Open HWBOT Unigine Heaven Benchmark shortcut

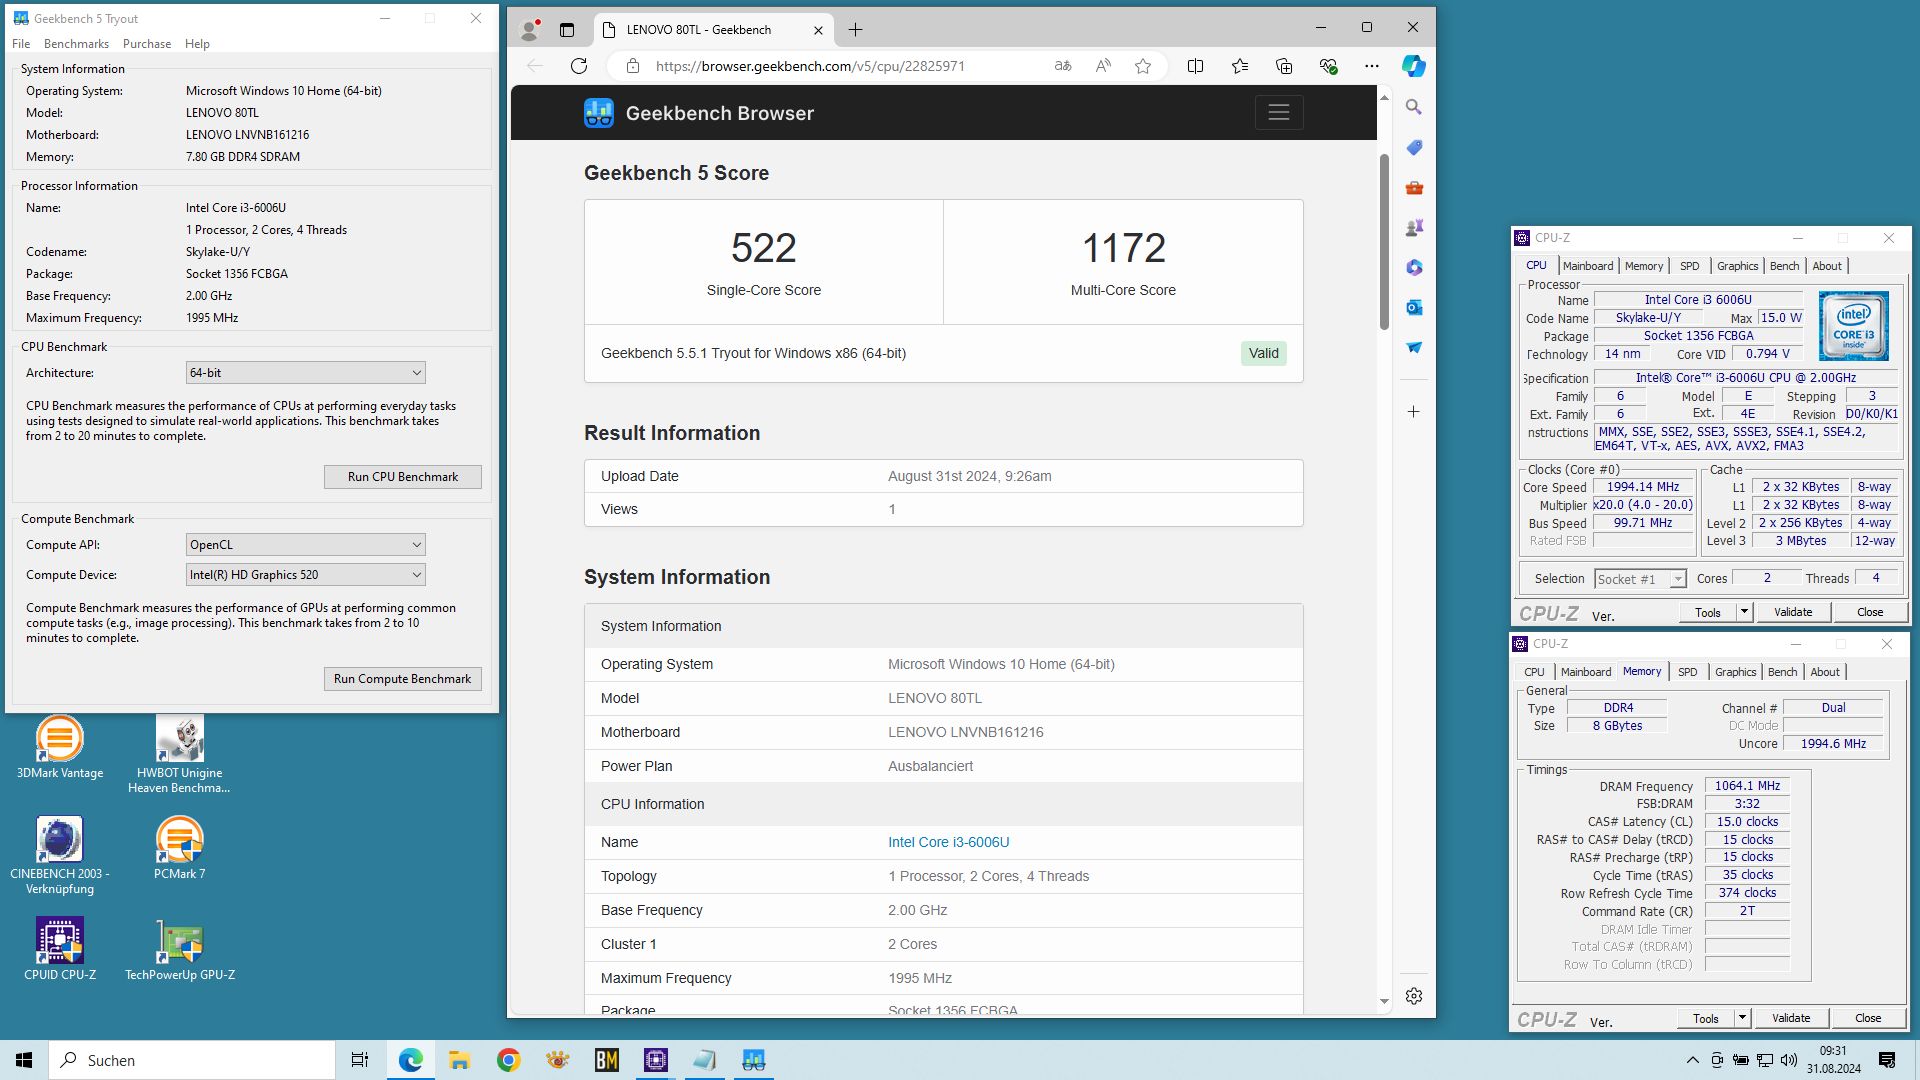180,754
